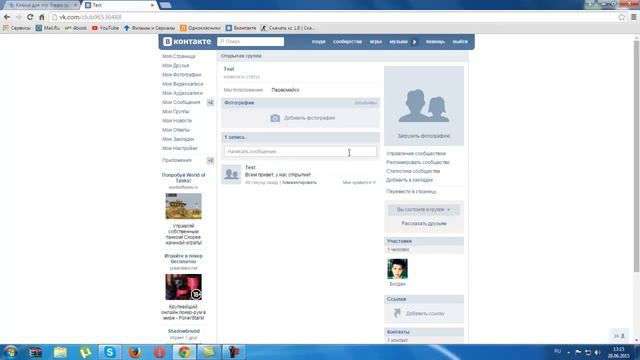Open the new tab button

point(165,5)
